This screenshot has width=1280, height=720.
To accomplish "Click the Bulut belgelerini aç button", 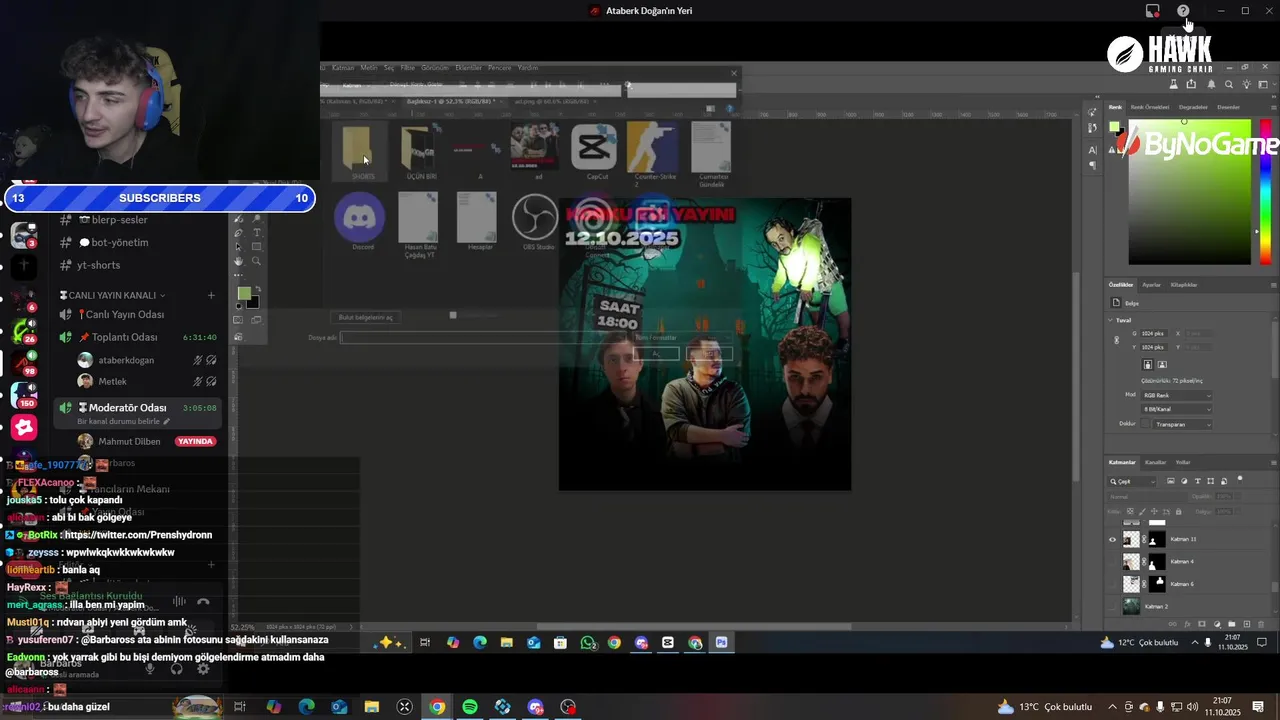I will [x=365, y=317].
